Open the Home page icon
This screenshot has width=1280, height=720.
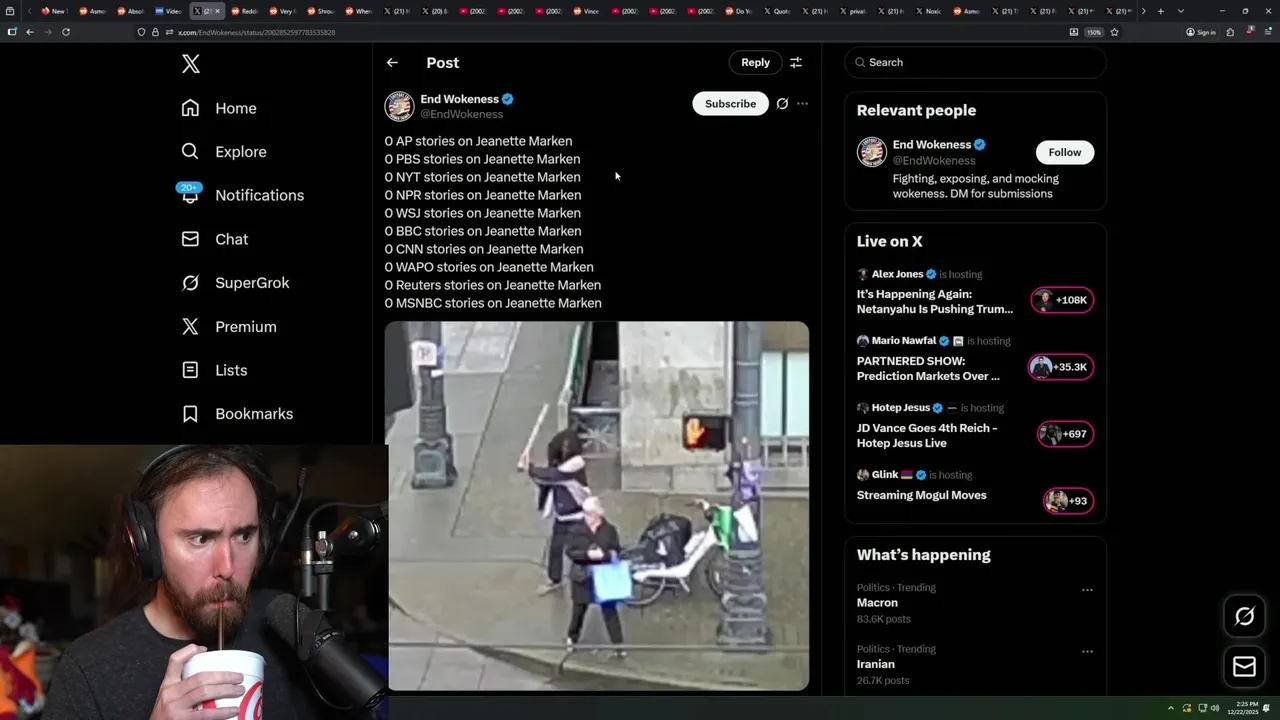(190, 108)
